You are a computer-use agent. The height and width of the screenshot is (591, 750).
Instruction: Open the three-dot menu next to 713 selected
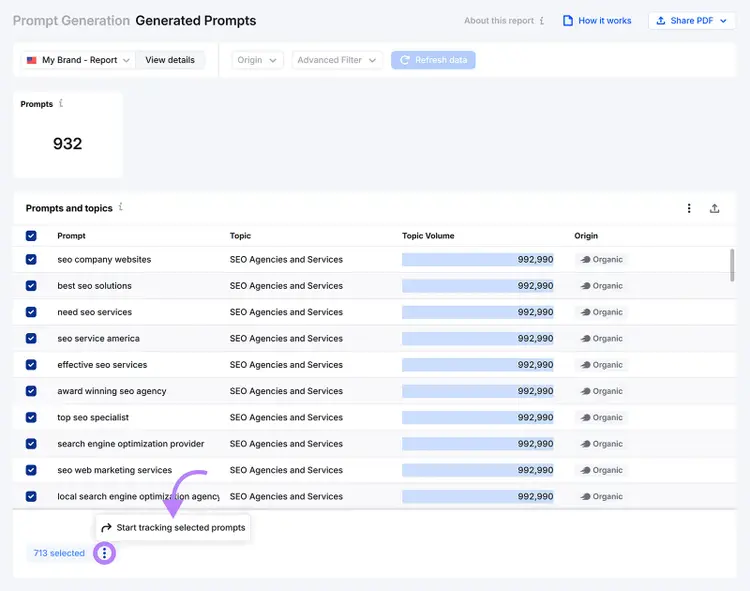(104, 553)
